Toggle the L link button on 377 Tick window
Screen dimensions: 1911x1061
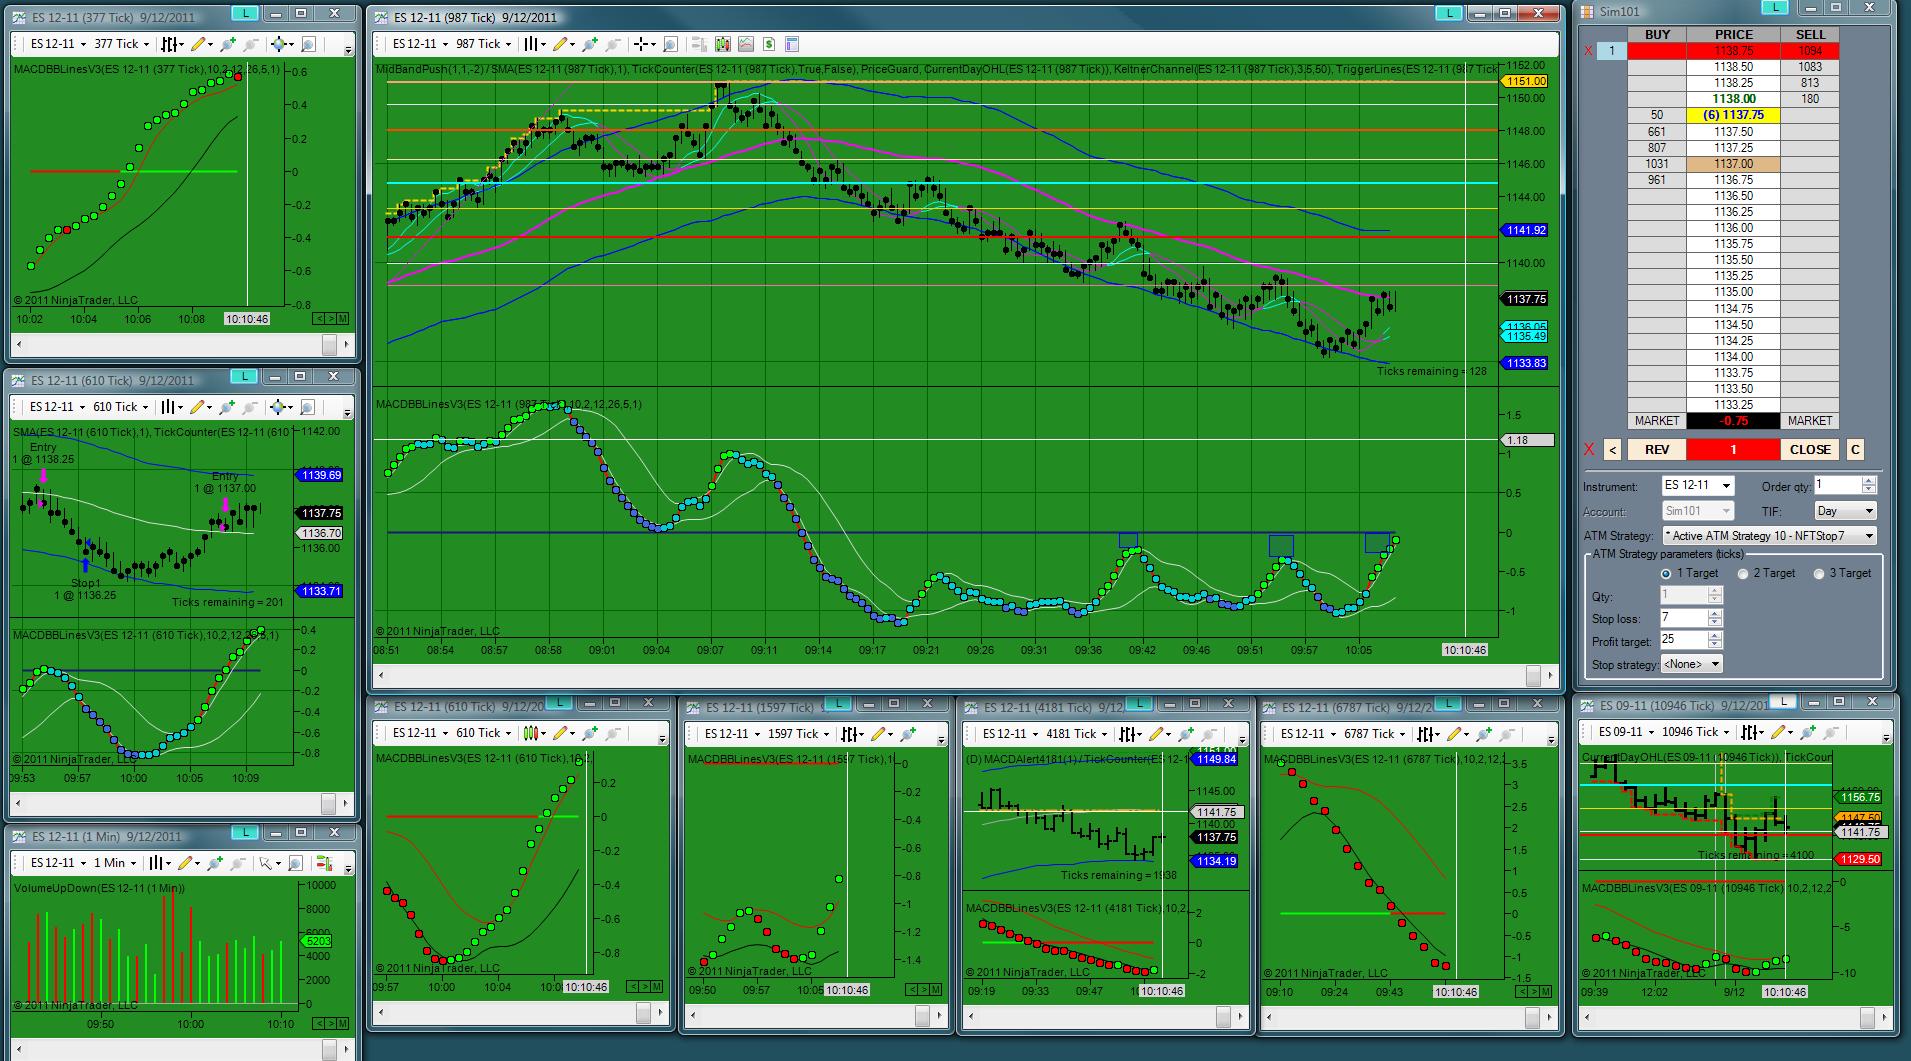click(x=244, y=13)
